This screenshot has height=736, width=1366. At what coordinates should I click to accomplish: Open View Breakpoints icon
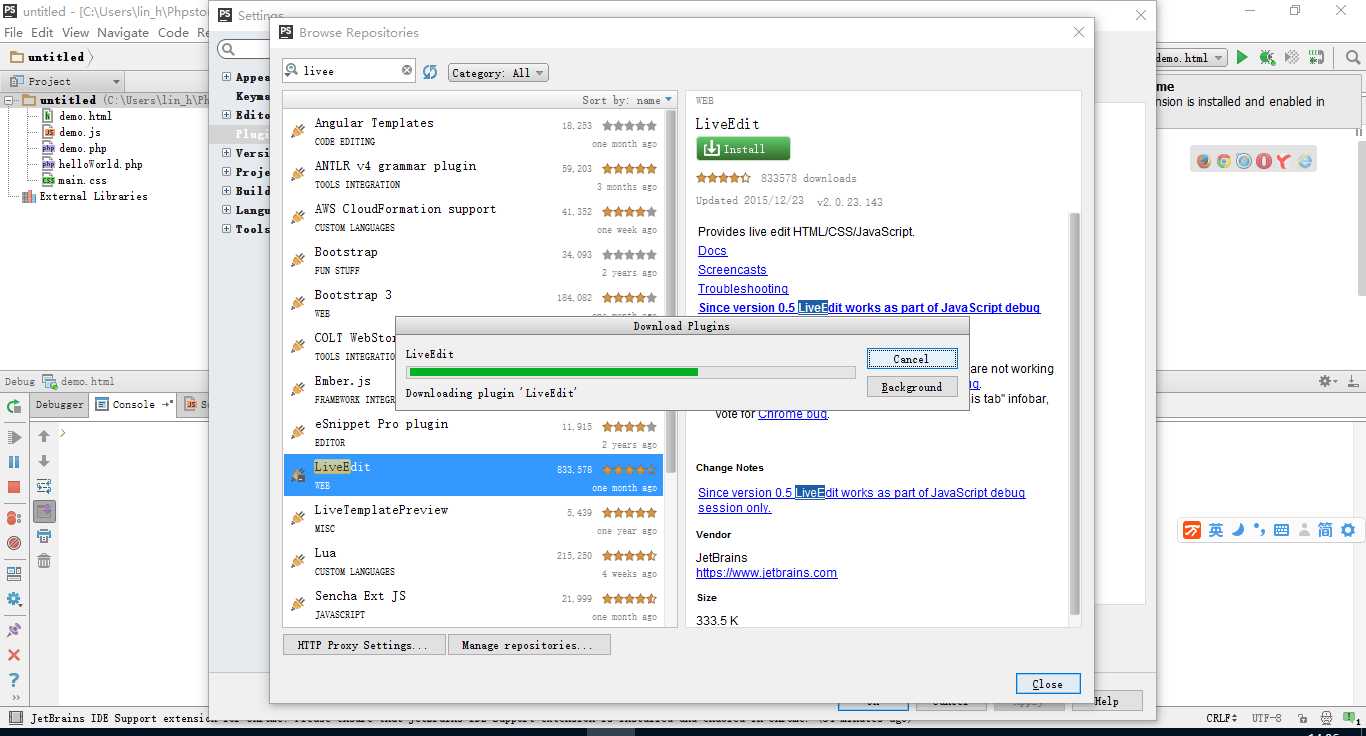pos(14,517)
